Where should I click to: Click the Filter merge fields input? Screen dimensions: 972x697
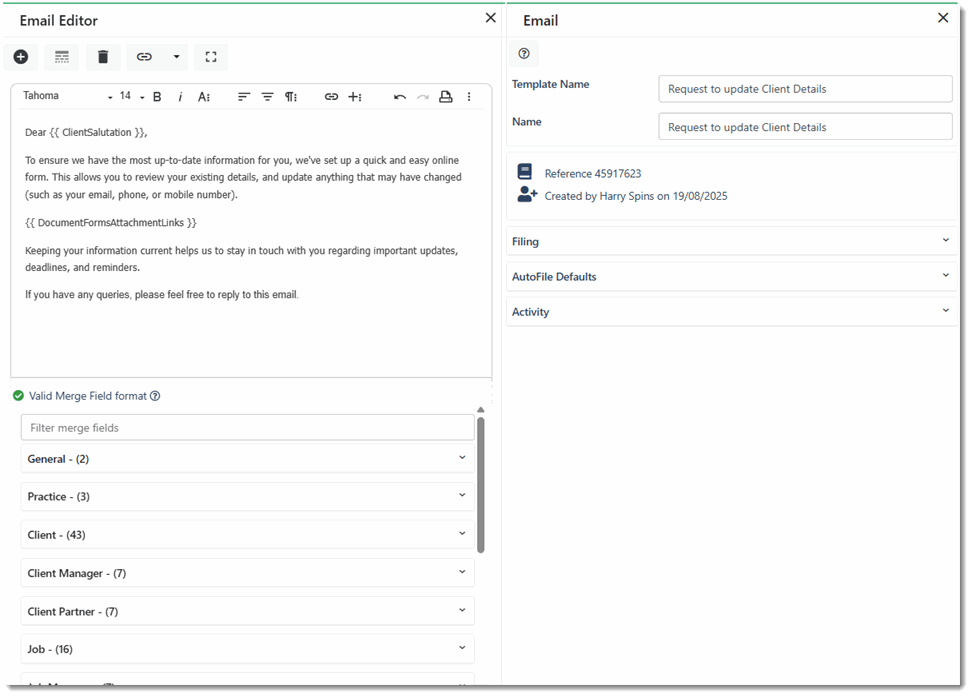coord(248,428)
